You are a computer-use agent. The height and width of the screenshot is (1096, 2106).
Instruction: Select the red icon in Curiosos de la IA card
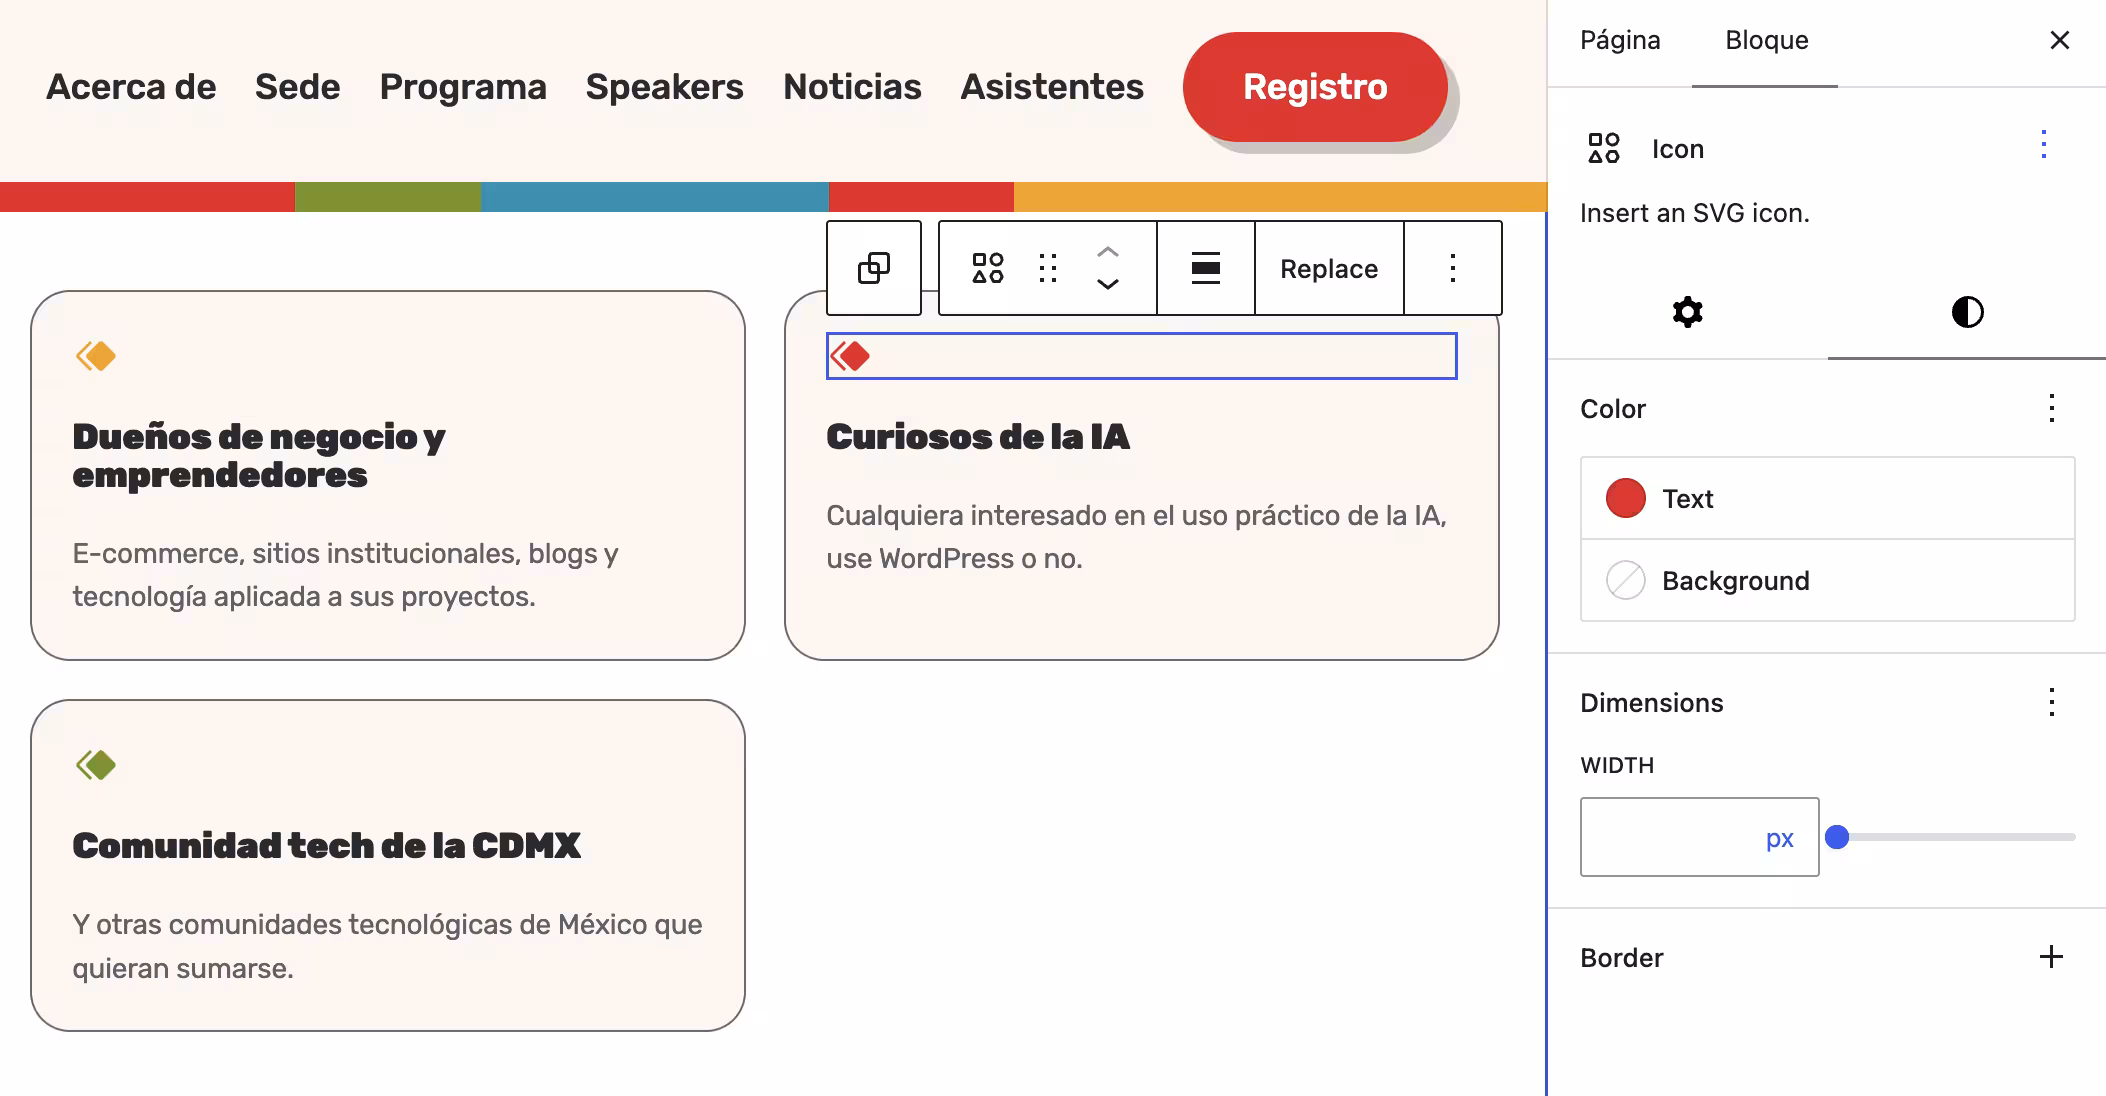850,356
